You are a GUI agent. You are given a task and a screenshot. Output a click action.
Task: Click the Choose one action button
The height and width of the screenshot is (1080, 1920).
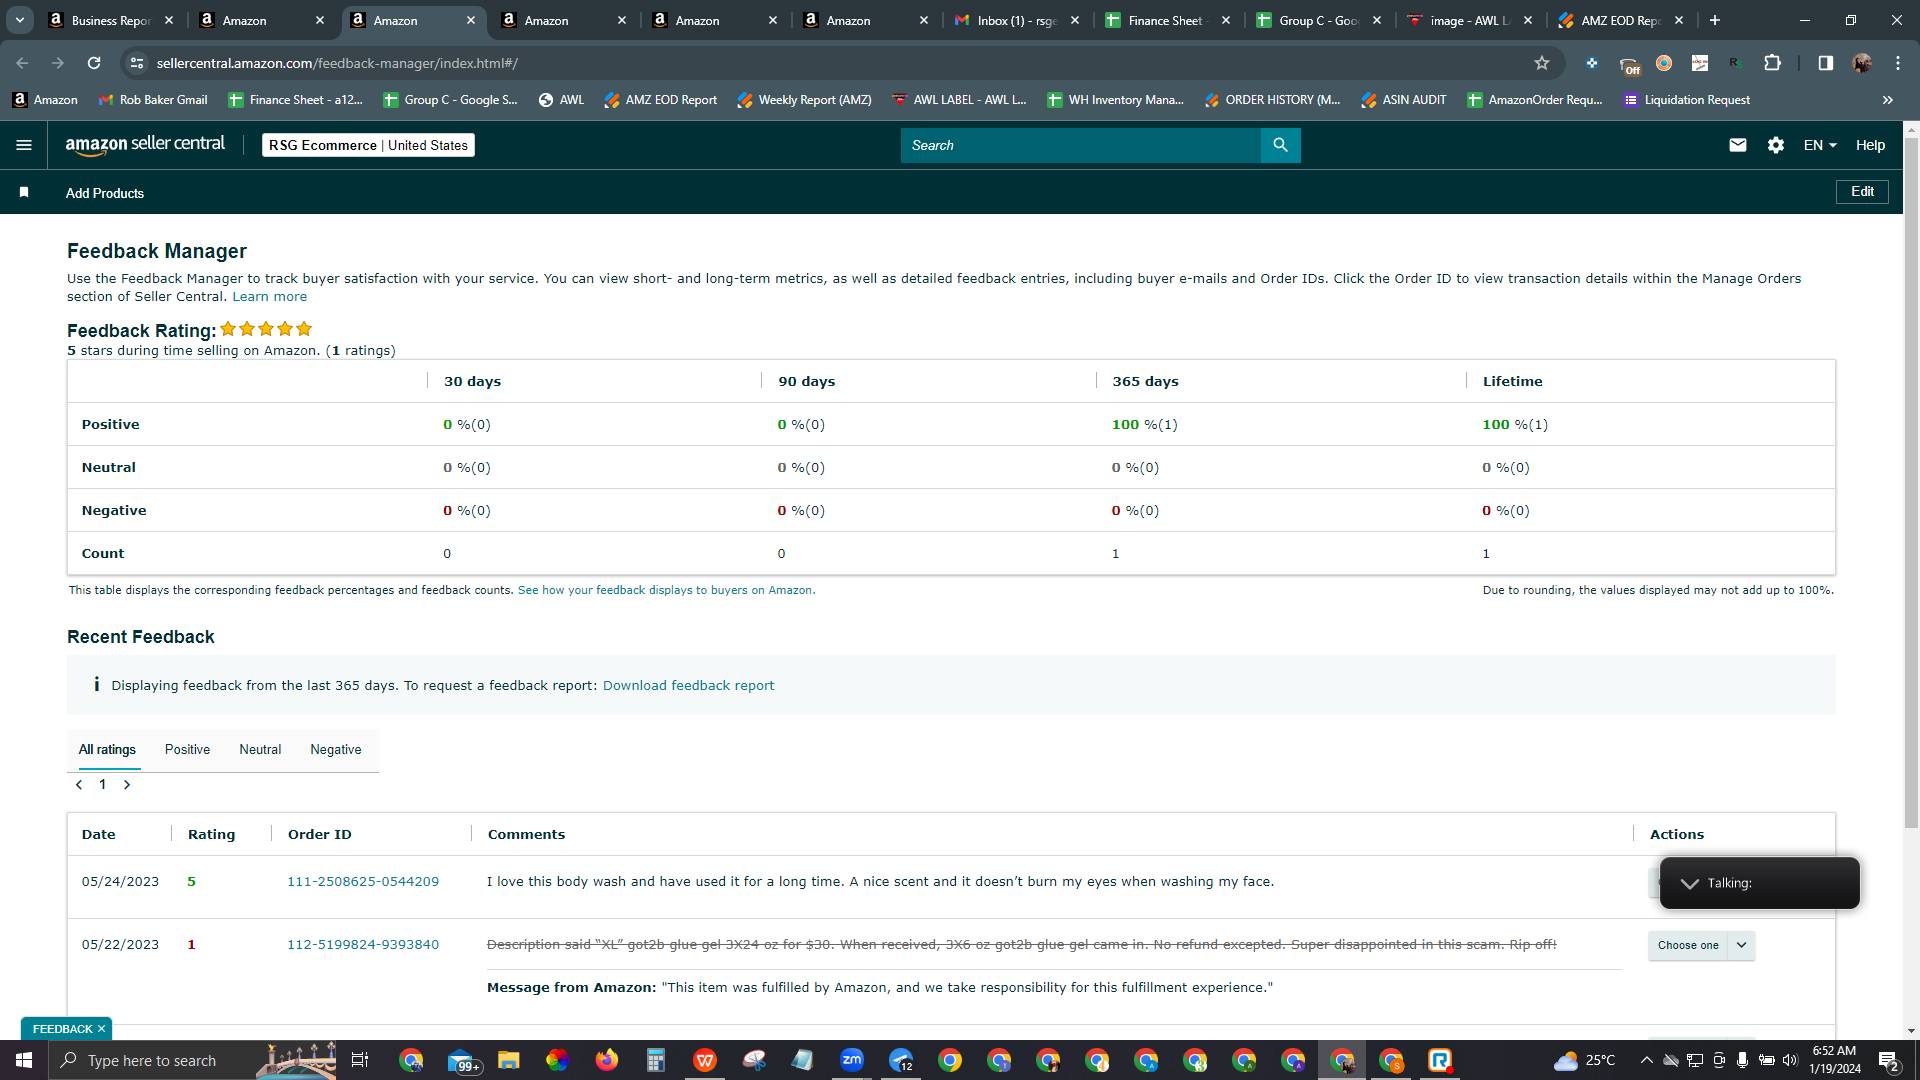1688,945
